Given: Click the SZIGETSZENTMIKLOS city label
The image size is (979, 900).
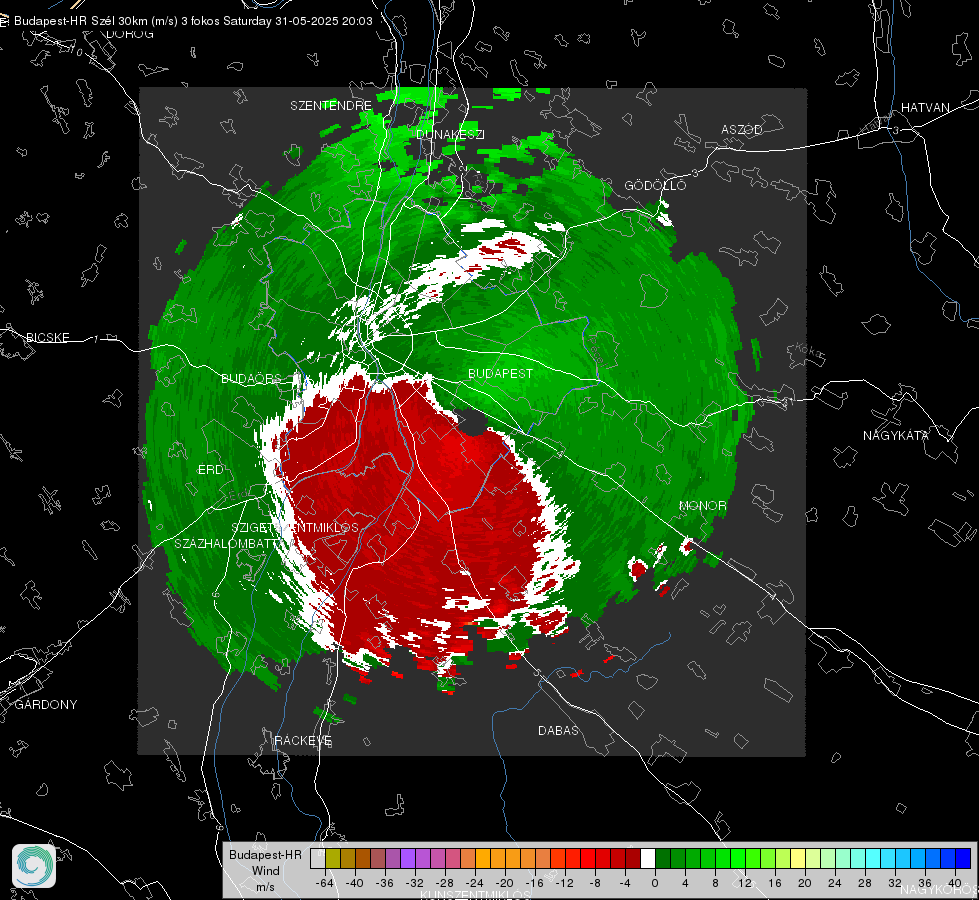Looking at the screenshot, I should coord(295,527).
